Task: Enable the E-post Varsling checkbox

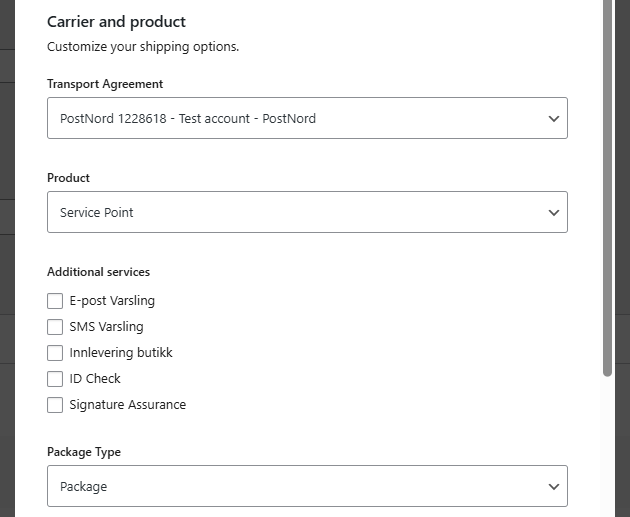Action: click(55, 300)
